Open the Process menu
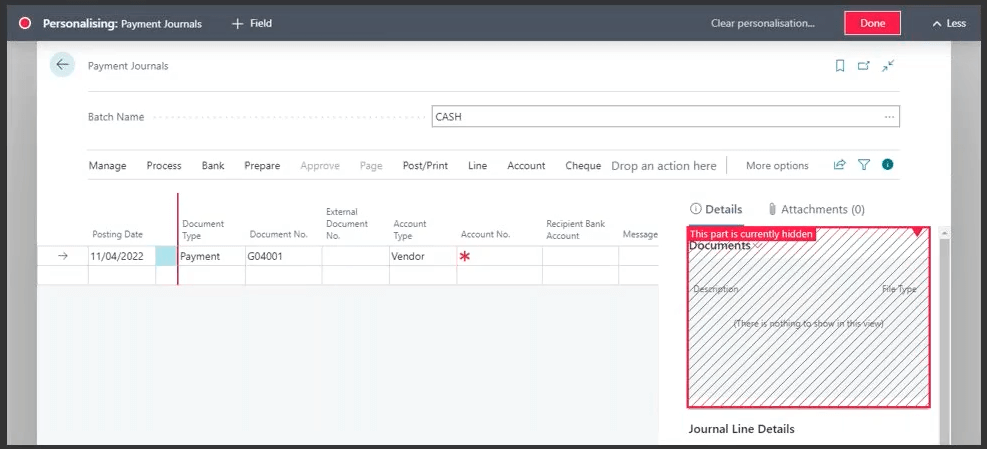The width and height of the screenshot is (987, 449). 164,166
